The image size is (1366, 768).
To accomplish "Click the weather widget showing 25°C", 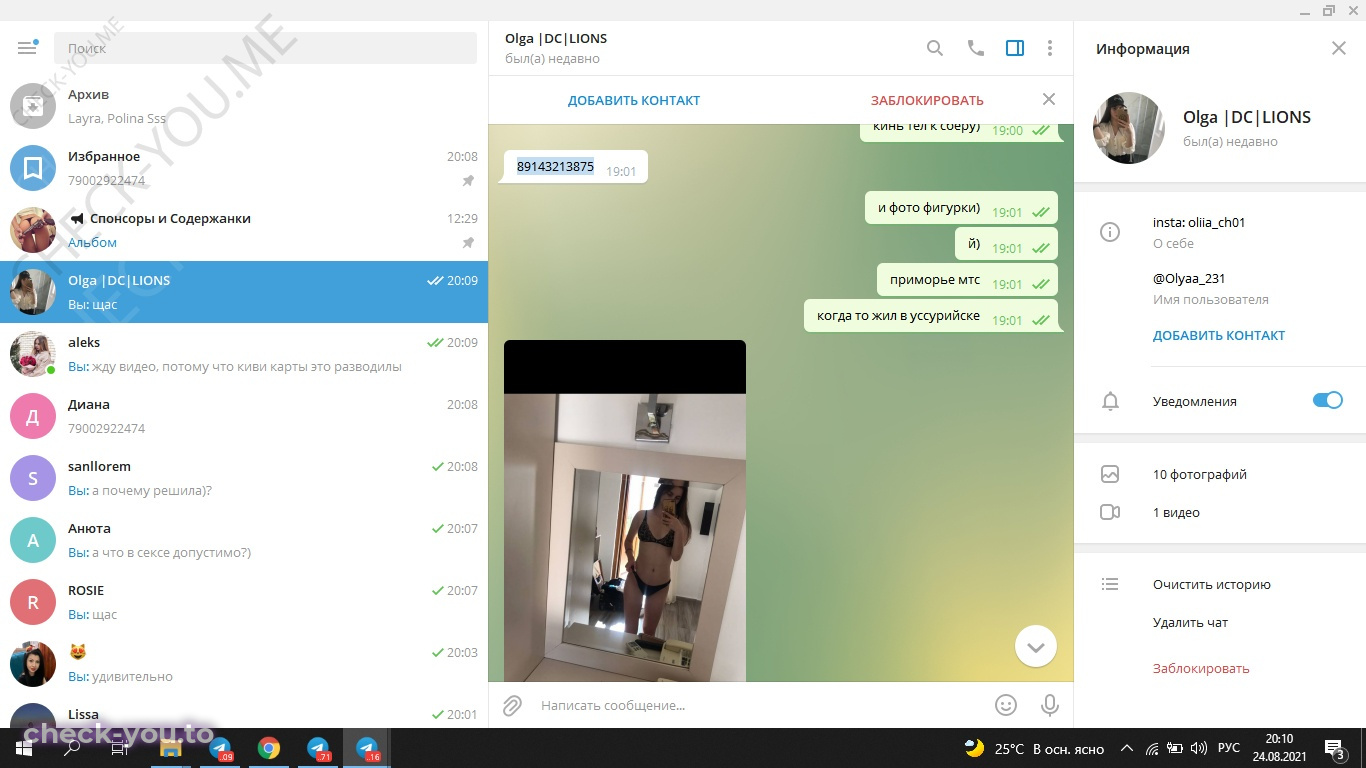I will pos(1034,748).
